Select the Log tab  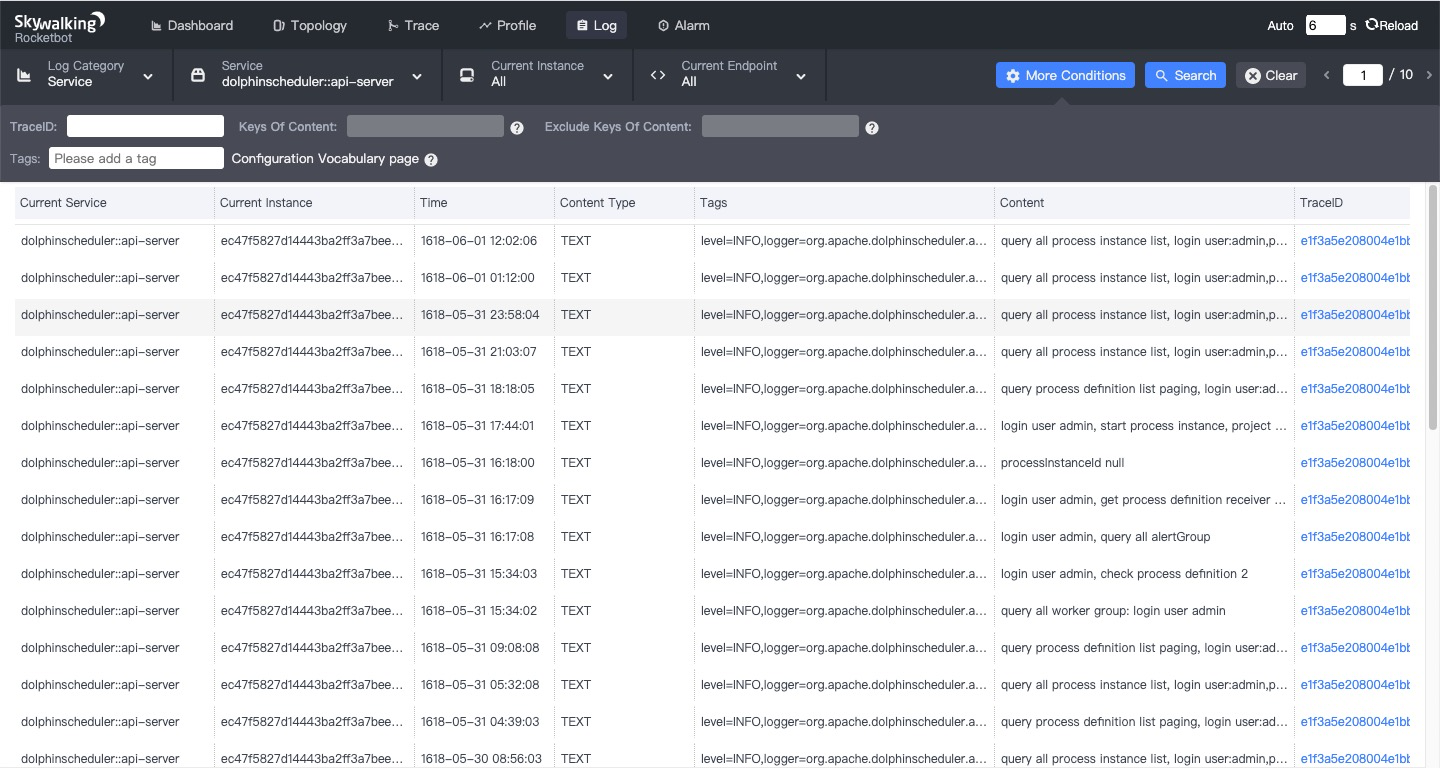(596, 25)
